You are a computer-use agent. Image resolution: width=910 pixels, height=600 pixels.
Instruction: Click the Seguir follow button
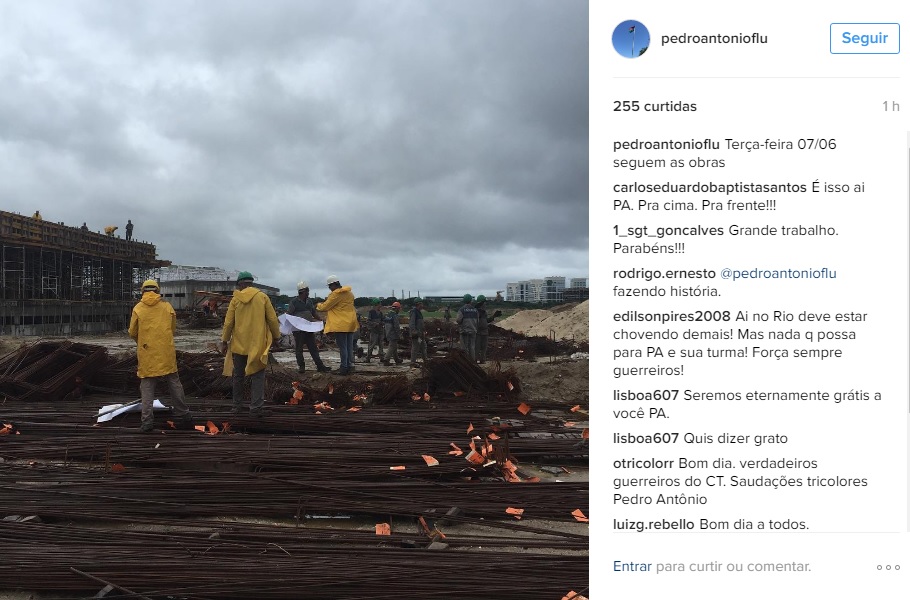tap(865, 38)
